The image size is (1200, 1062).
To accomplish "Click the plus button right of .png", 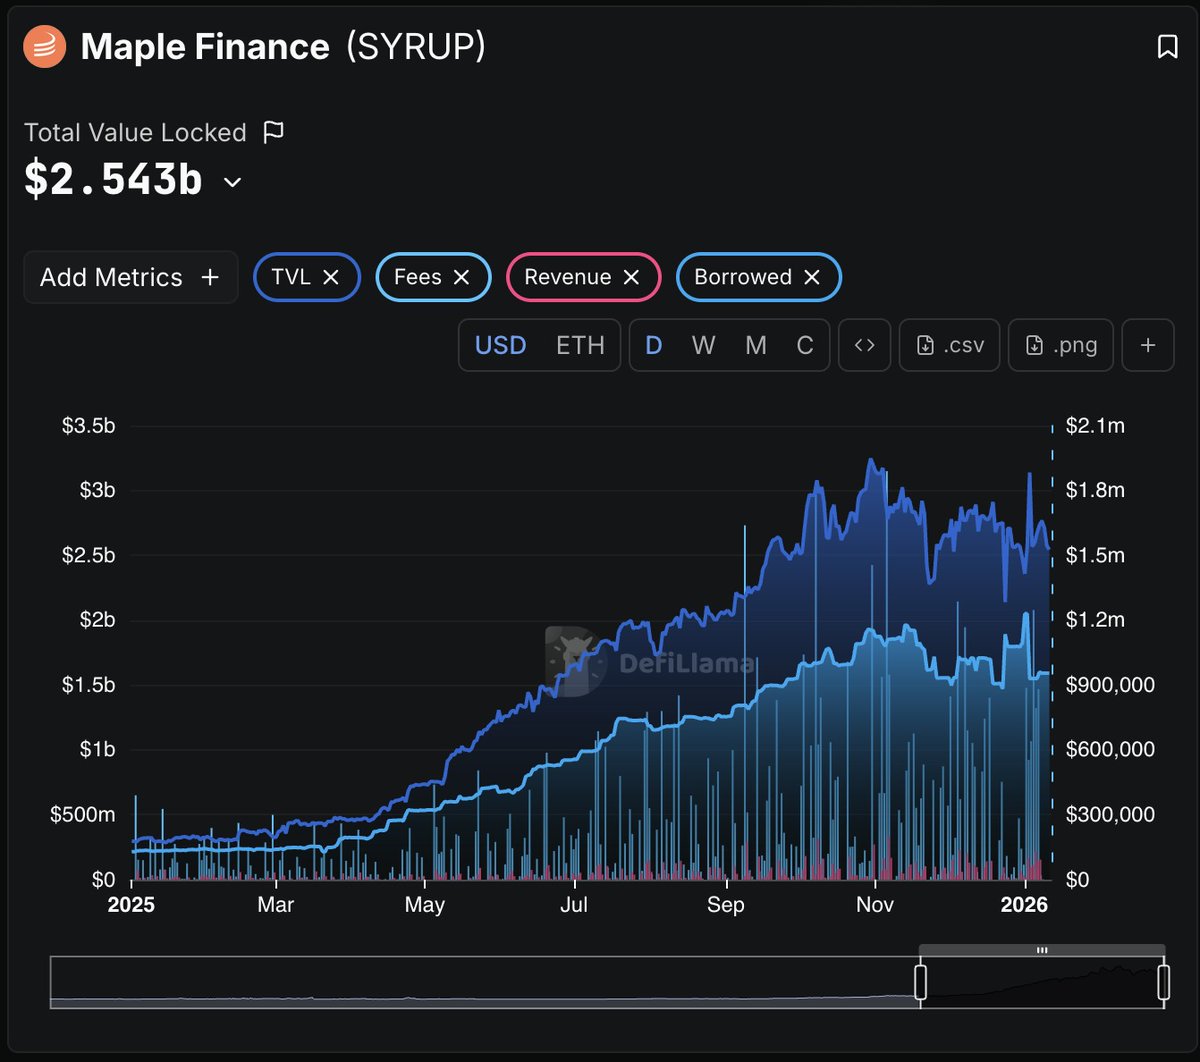I will coord(1148,345).
